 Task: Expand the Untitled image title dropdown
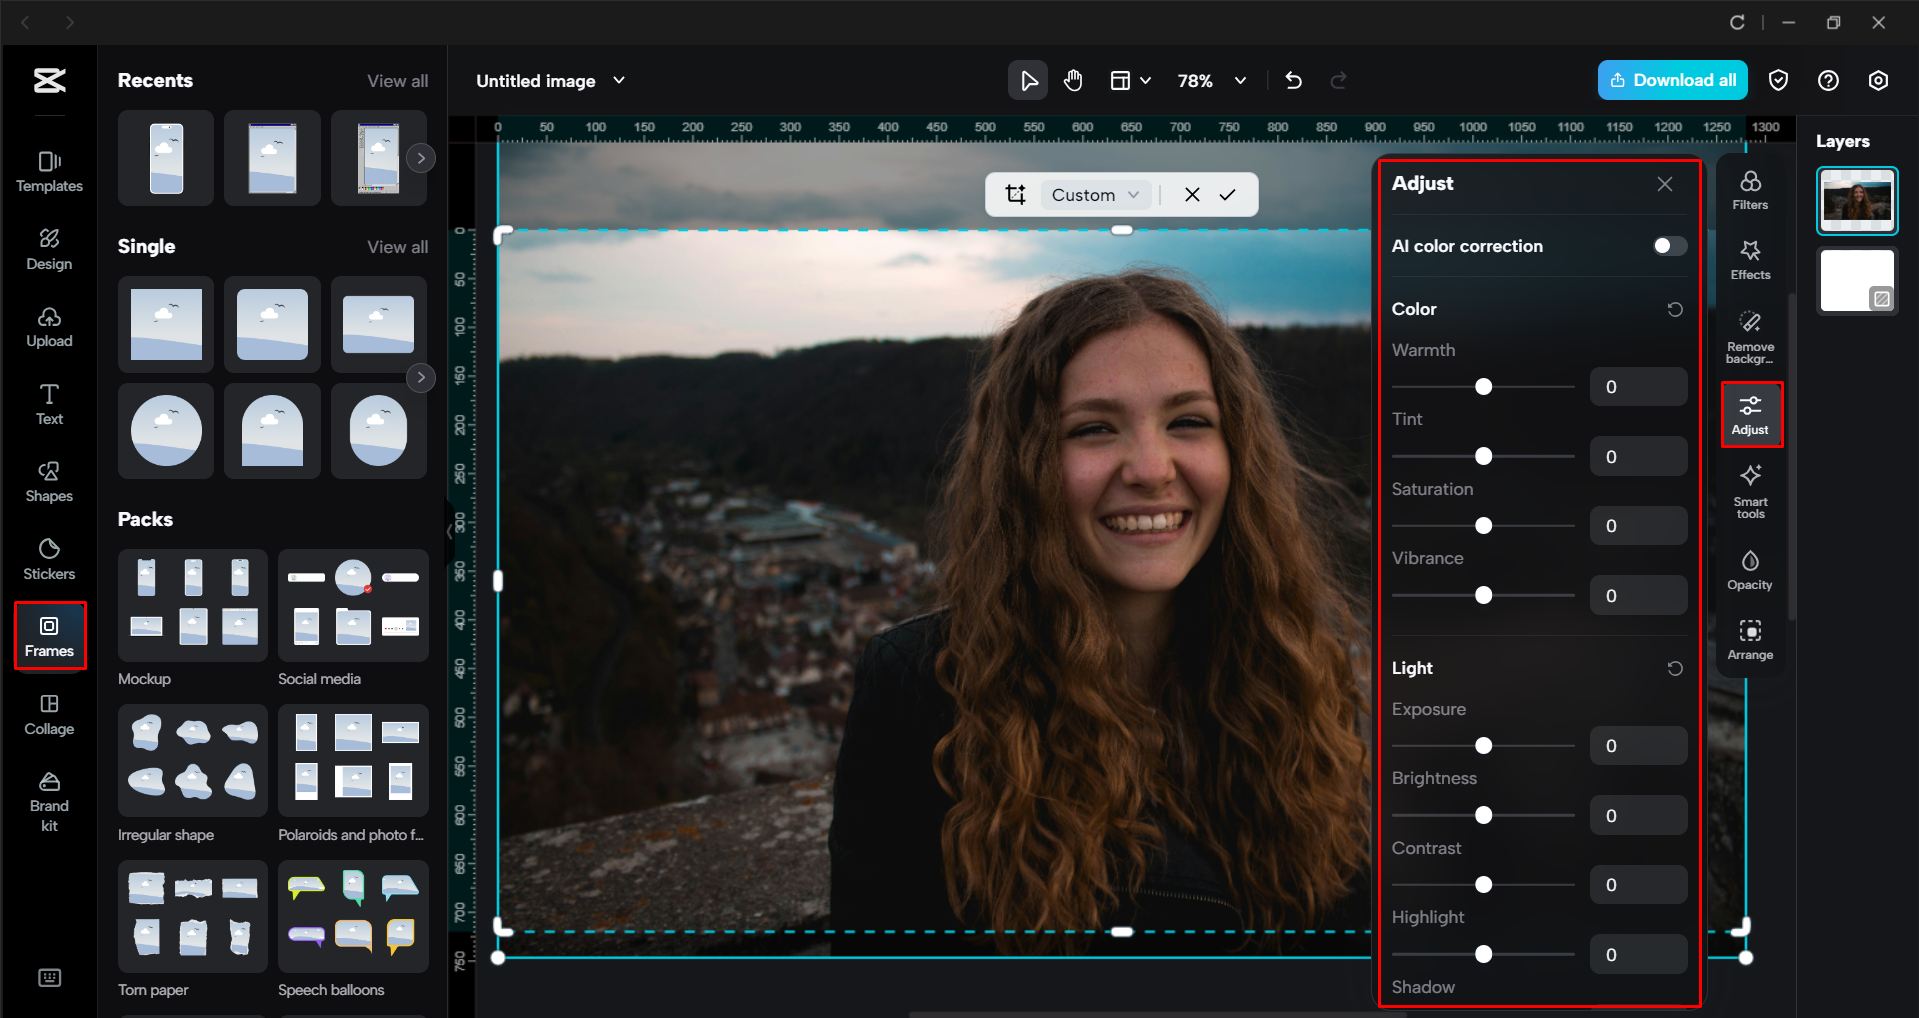click(618, 80)
